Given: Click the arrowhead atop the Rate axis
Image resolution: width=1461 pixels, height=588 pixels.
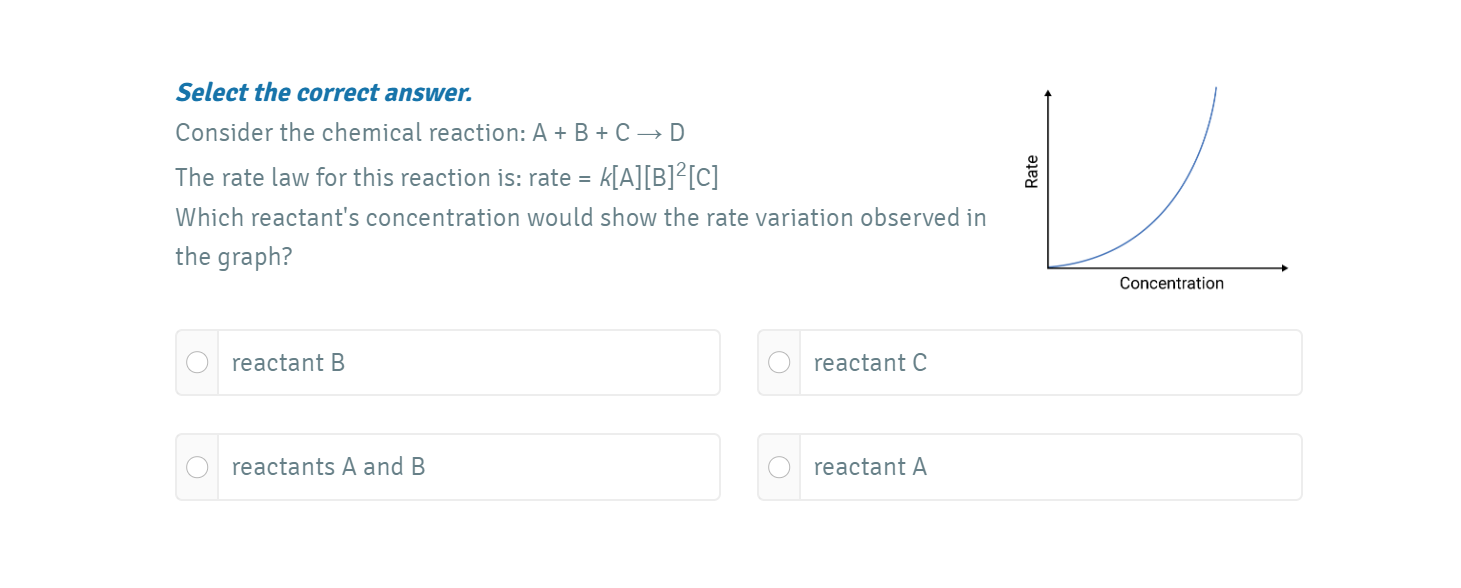Looking at the screenshot, I should tap(1048, 93).
